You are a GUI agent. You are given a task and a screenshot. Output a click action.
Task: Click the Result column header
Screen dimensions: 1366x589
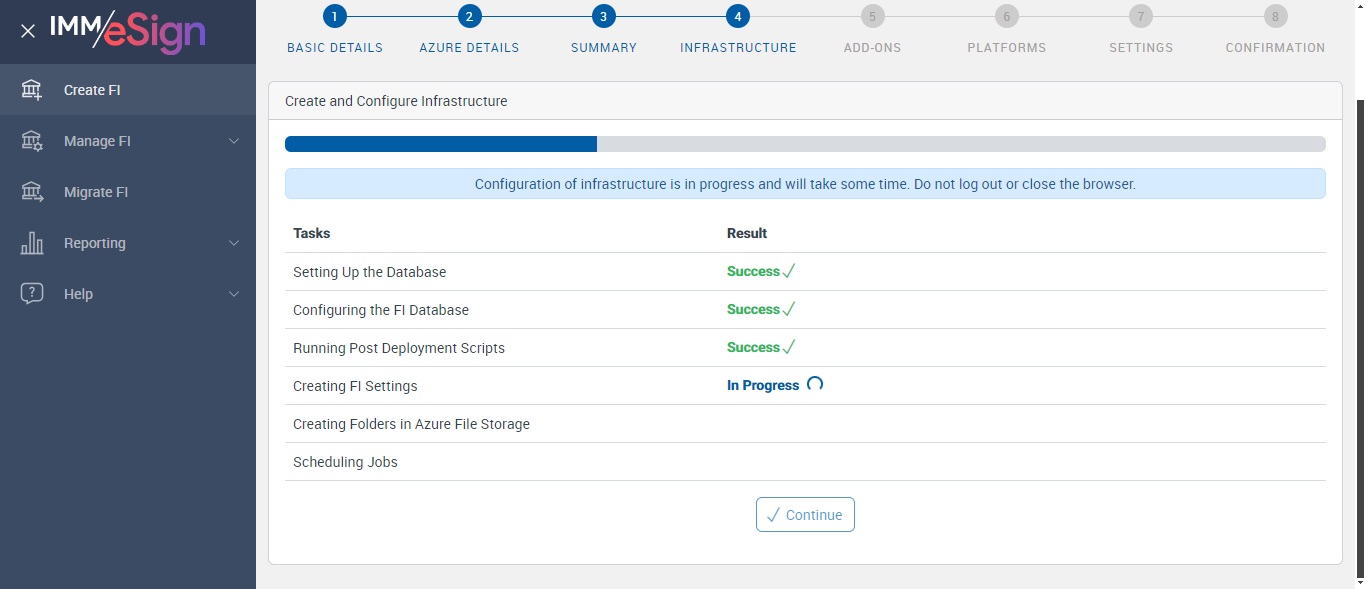[747, 233]
